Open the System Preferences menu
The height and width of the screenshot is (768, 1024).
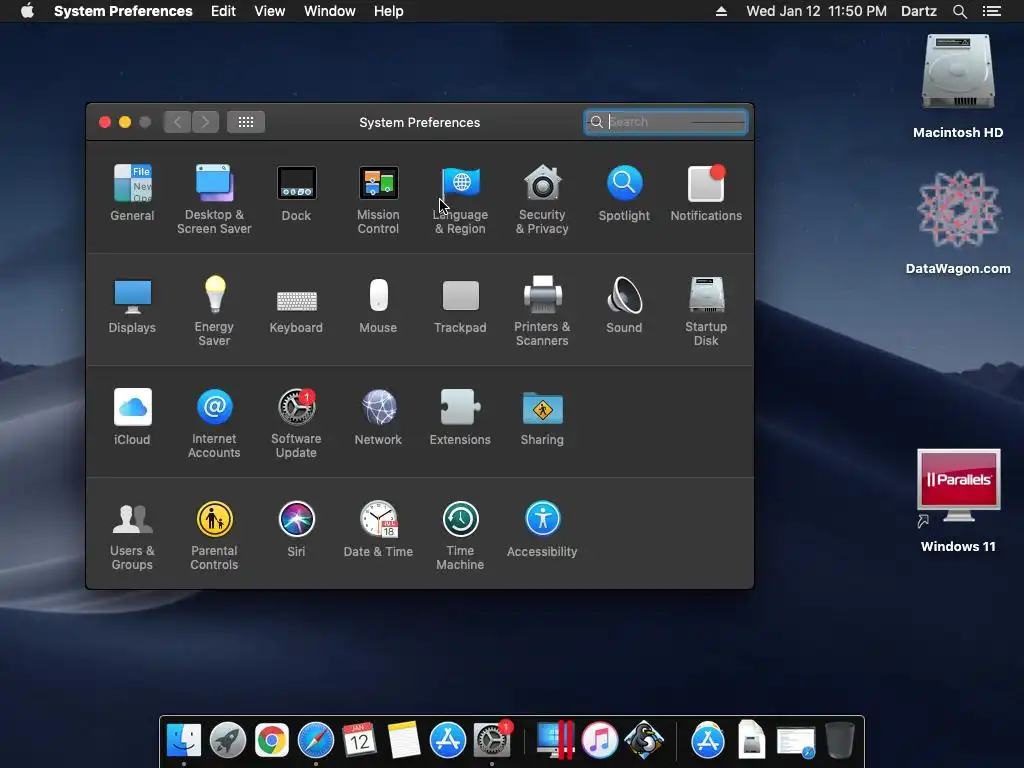tap(123, 11)
